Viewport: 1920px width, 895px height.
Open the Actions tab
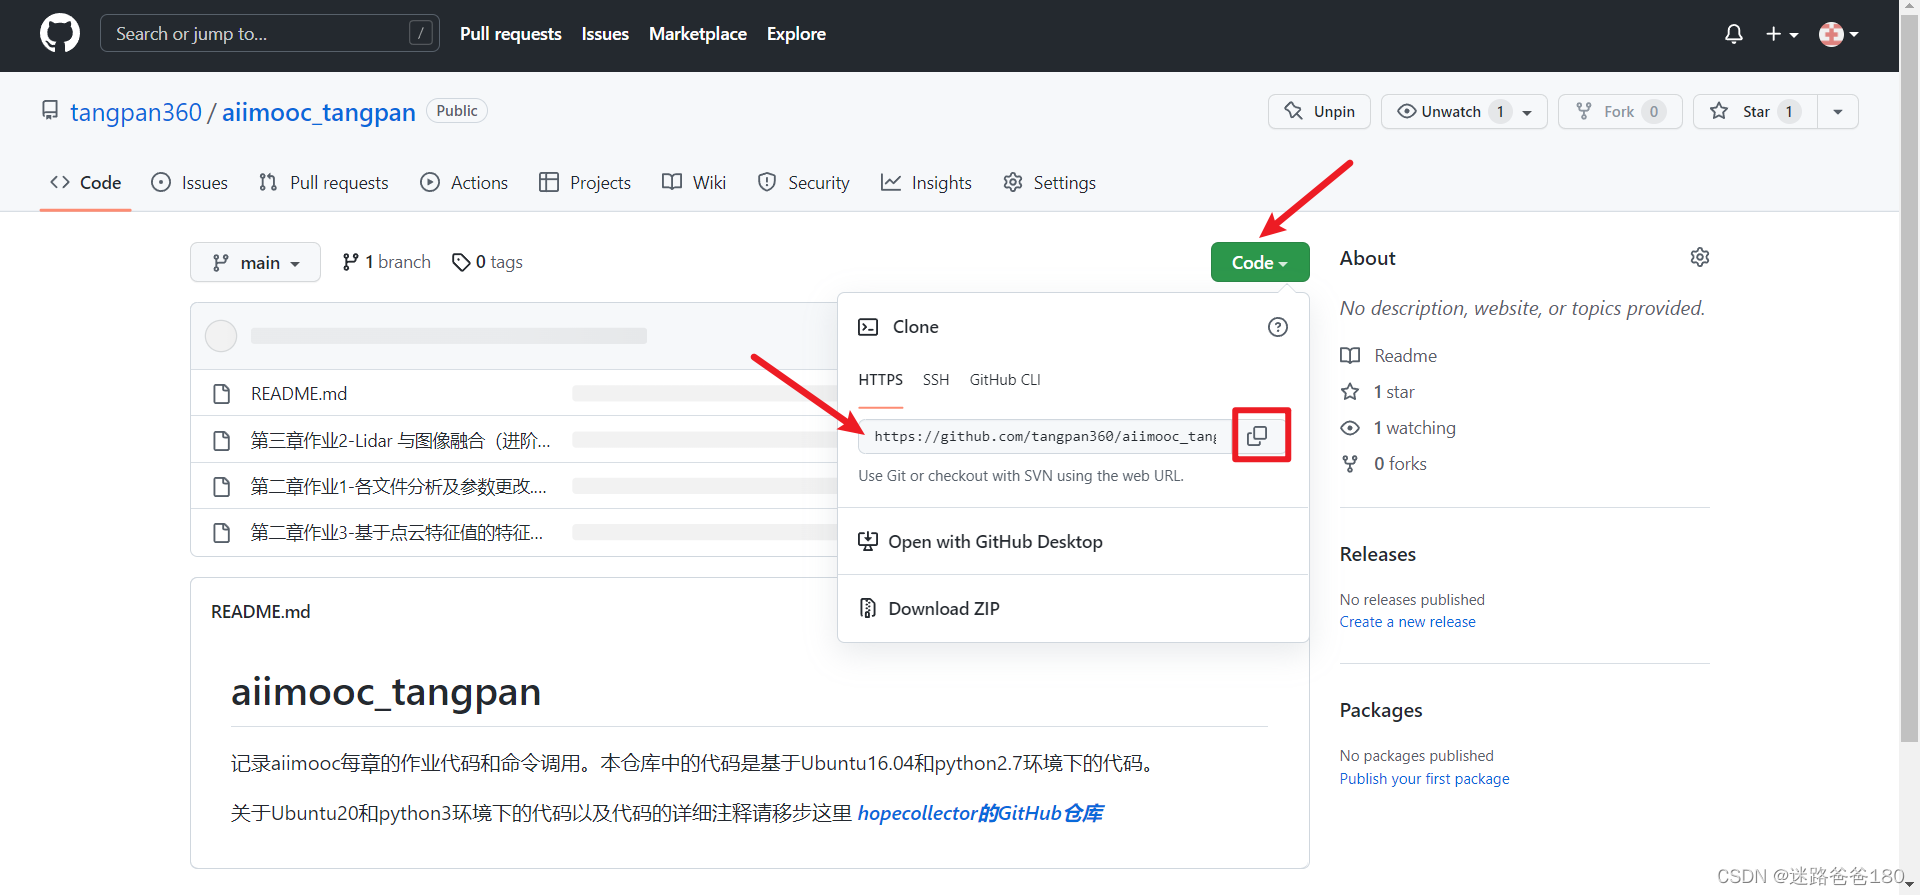464,182
